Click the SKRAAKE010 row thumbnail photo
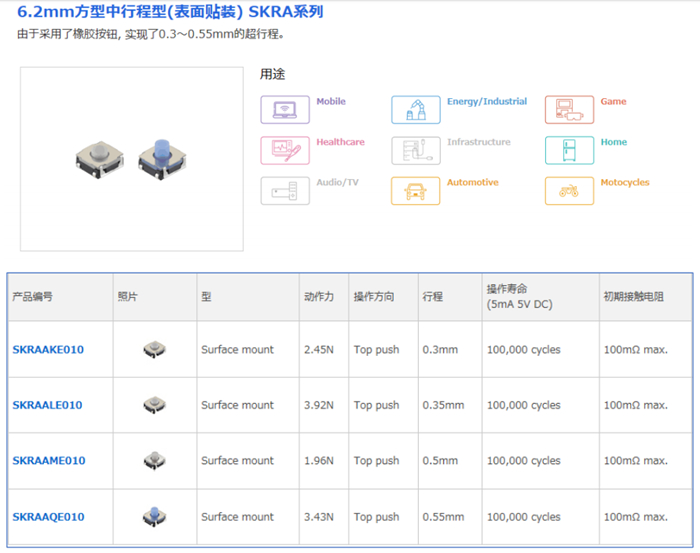 (x=154, y=349)
